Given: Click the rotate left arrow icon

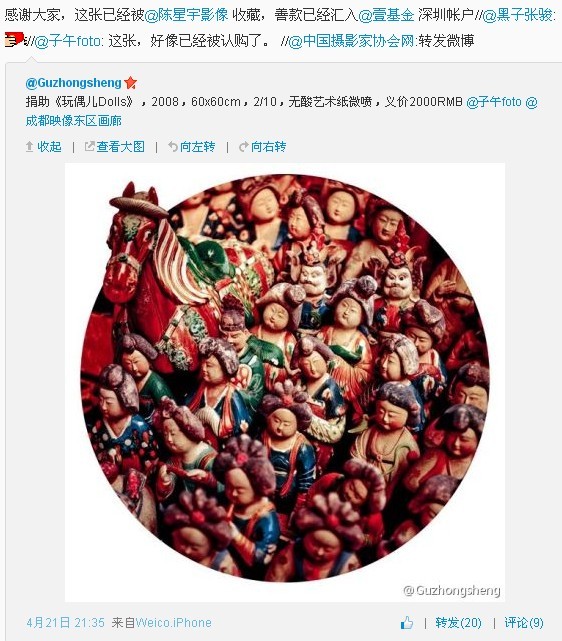Looking at the screenshot, I should click(x=173, y=146).
